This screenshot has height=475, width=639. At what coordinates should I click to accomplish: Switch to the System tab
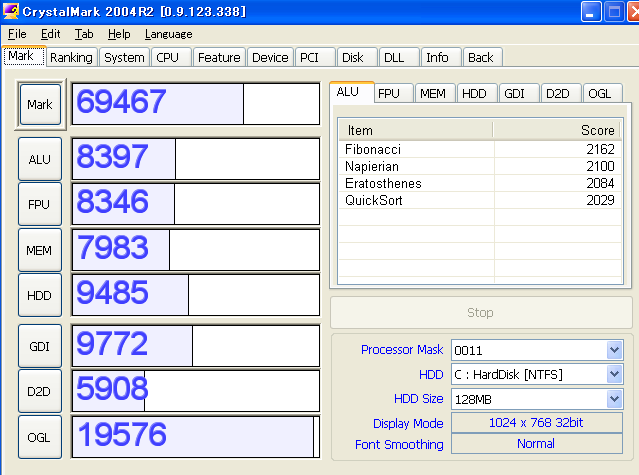[124, 57]
